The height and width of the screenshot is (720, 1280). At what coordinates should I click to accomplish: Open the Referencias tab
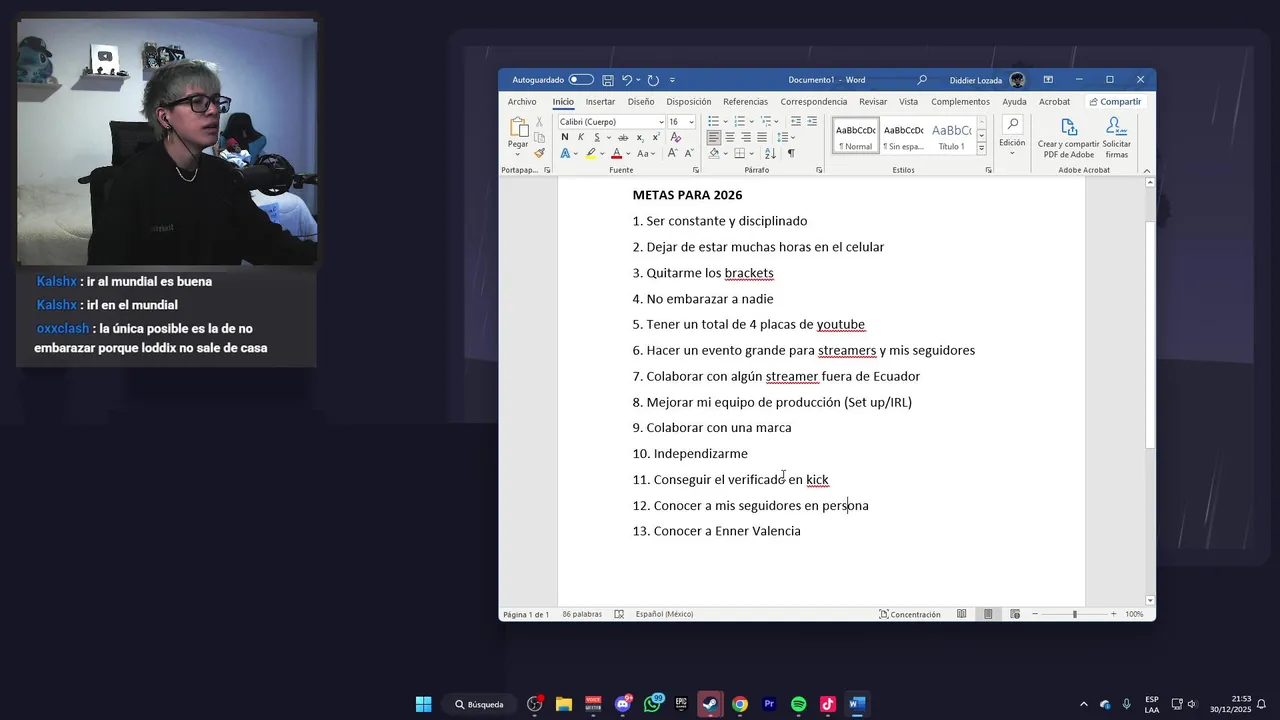[746, 102]
